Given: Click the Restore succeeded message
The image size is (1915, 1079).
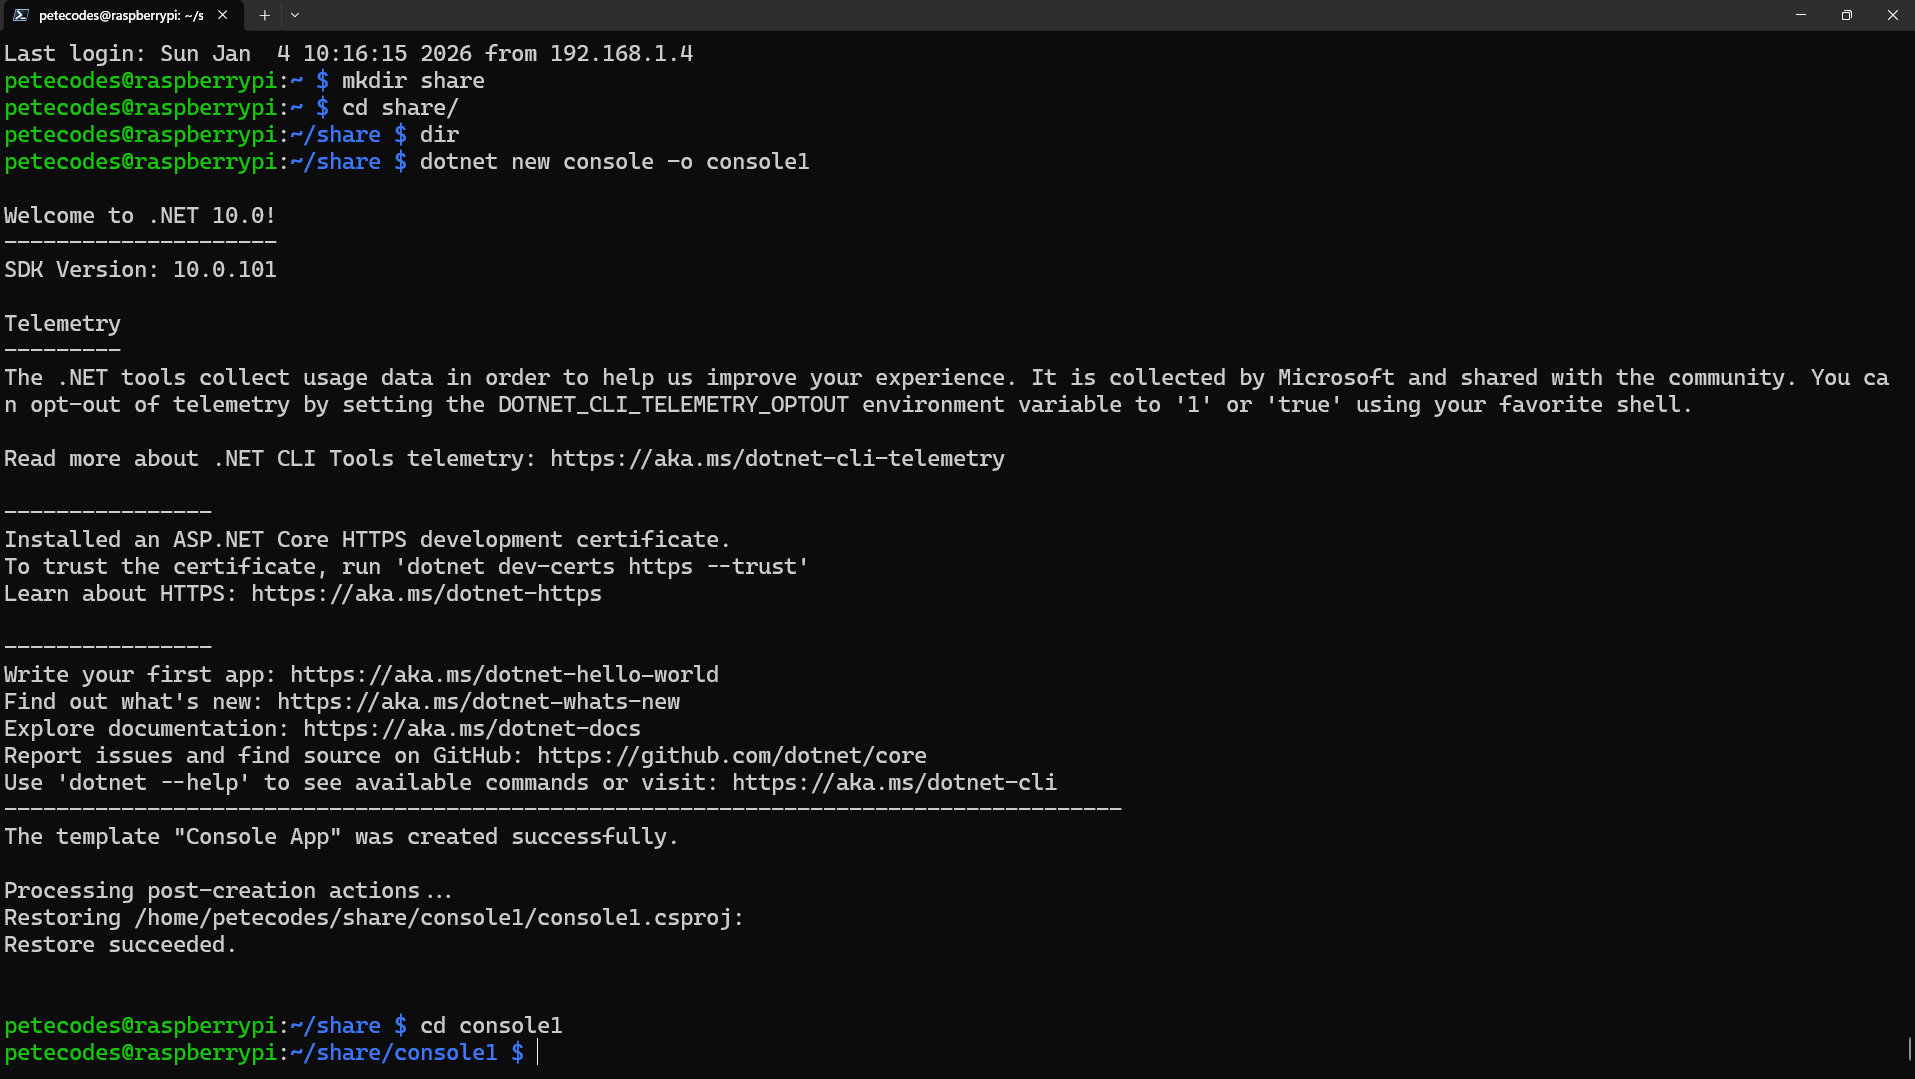Looking at the screenshot, I should (x=119, y=944).
